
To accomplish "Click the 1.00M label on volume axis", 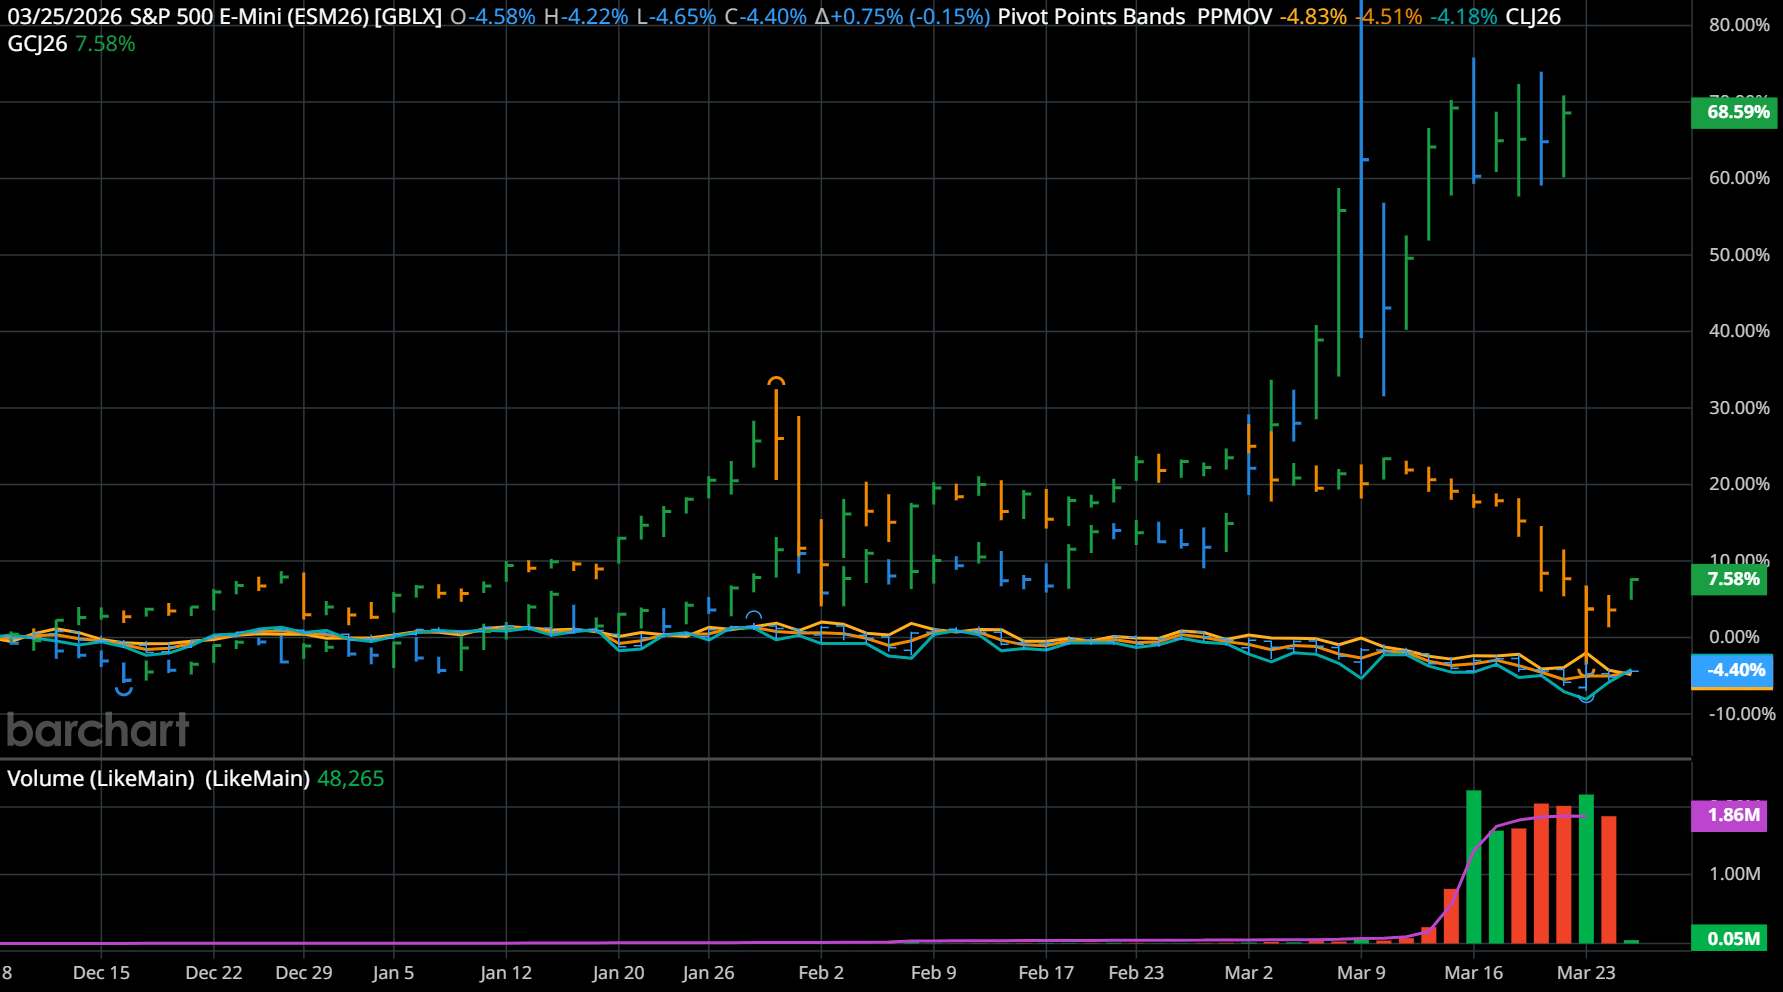I will (x=1735, y=874).
